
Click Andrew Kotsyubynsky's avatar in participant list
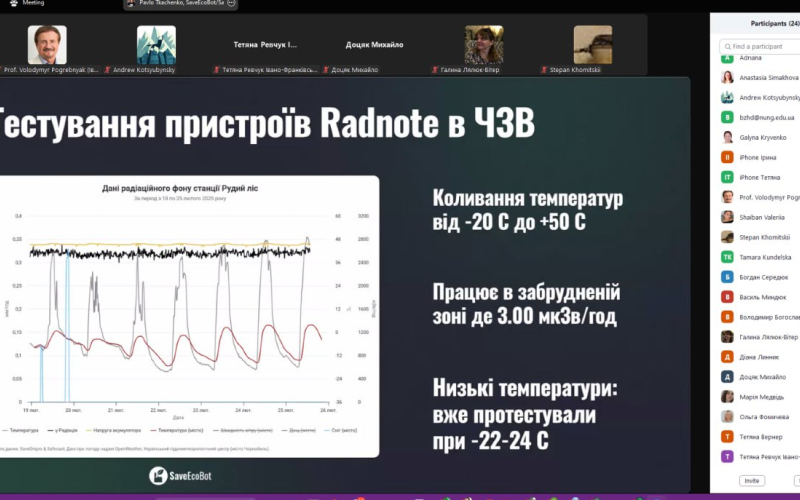pyautogui.click(x=727, y=97)
